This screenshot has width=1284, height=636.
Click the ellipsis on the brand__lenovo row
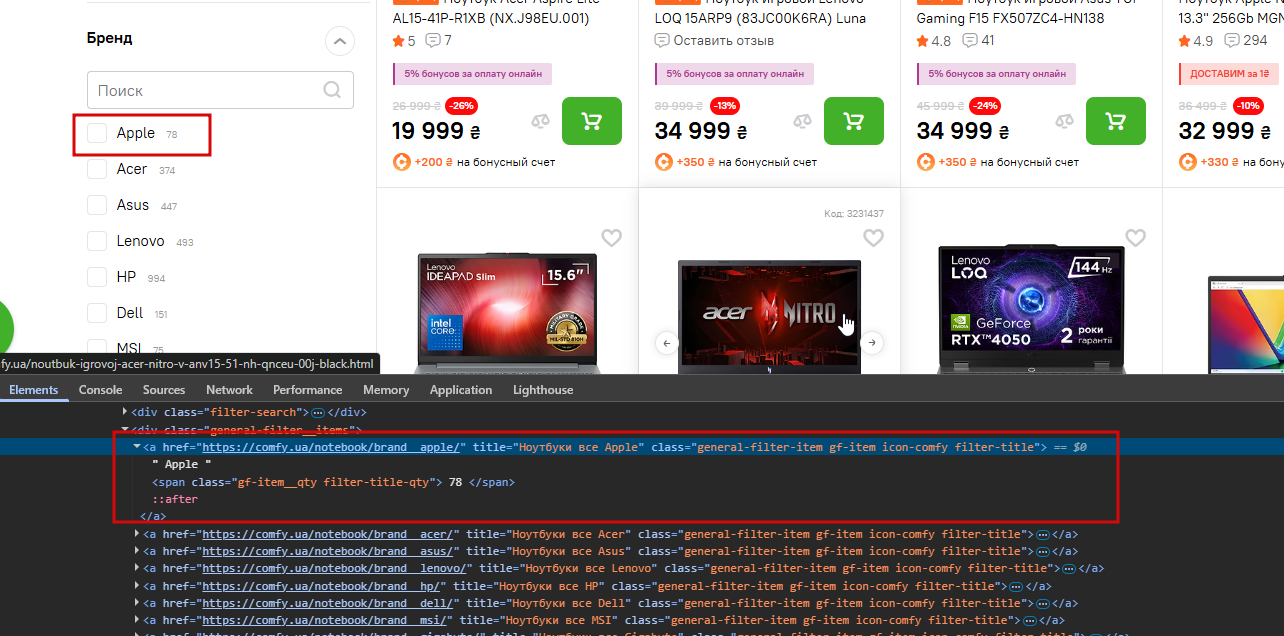[1069, 569]
